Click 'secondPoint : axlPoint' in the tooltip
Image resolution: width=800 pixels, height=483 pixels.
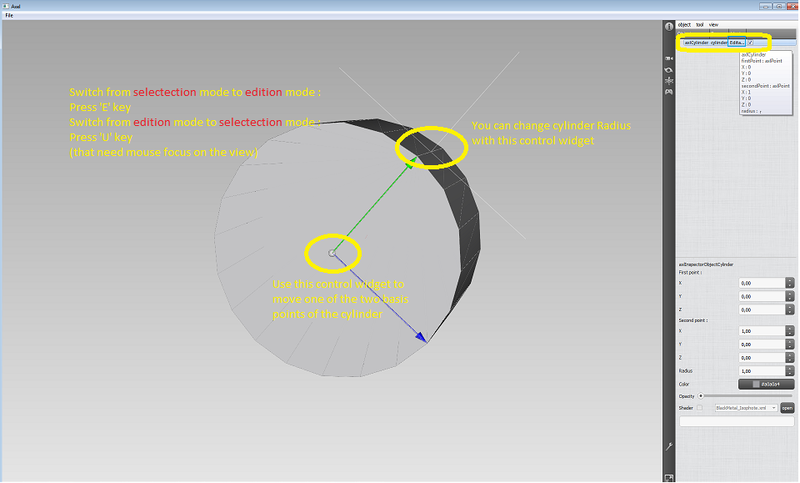coord(765,86)
